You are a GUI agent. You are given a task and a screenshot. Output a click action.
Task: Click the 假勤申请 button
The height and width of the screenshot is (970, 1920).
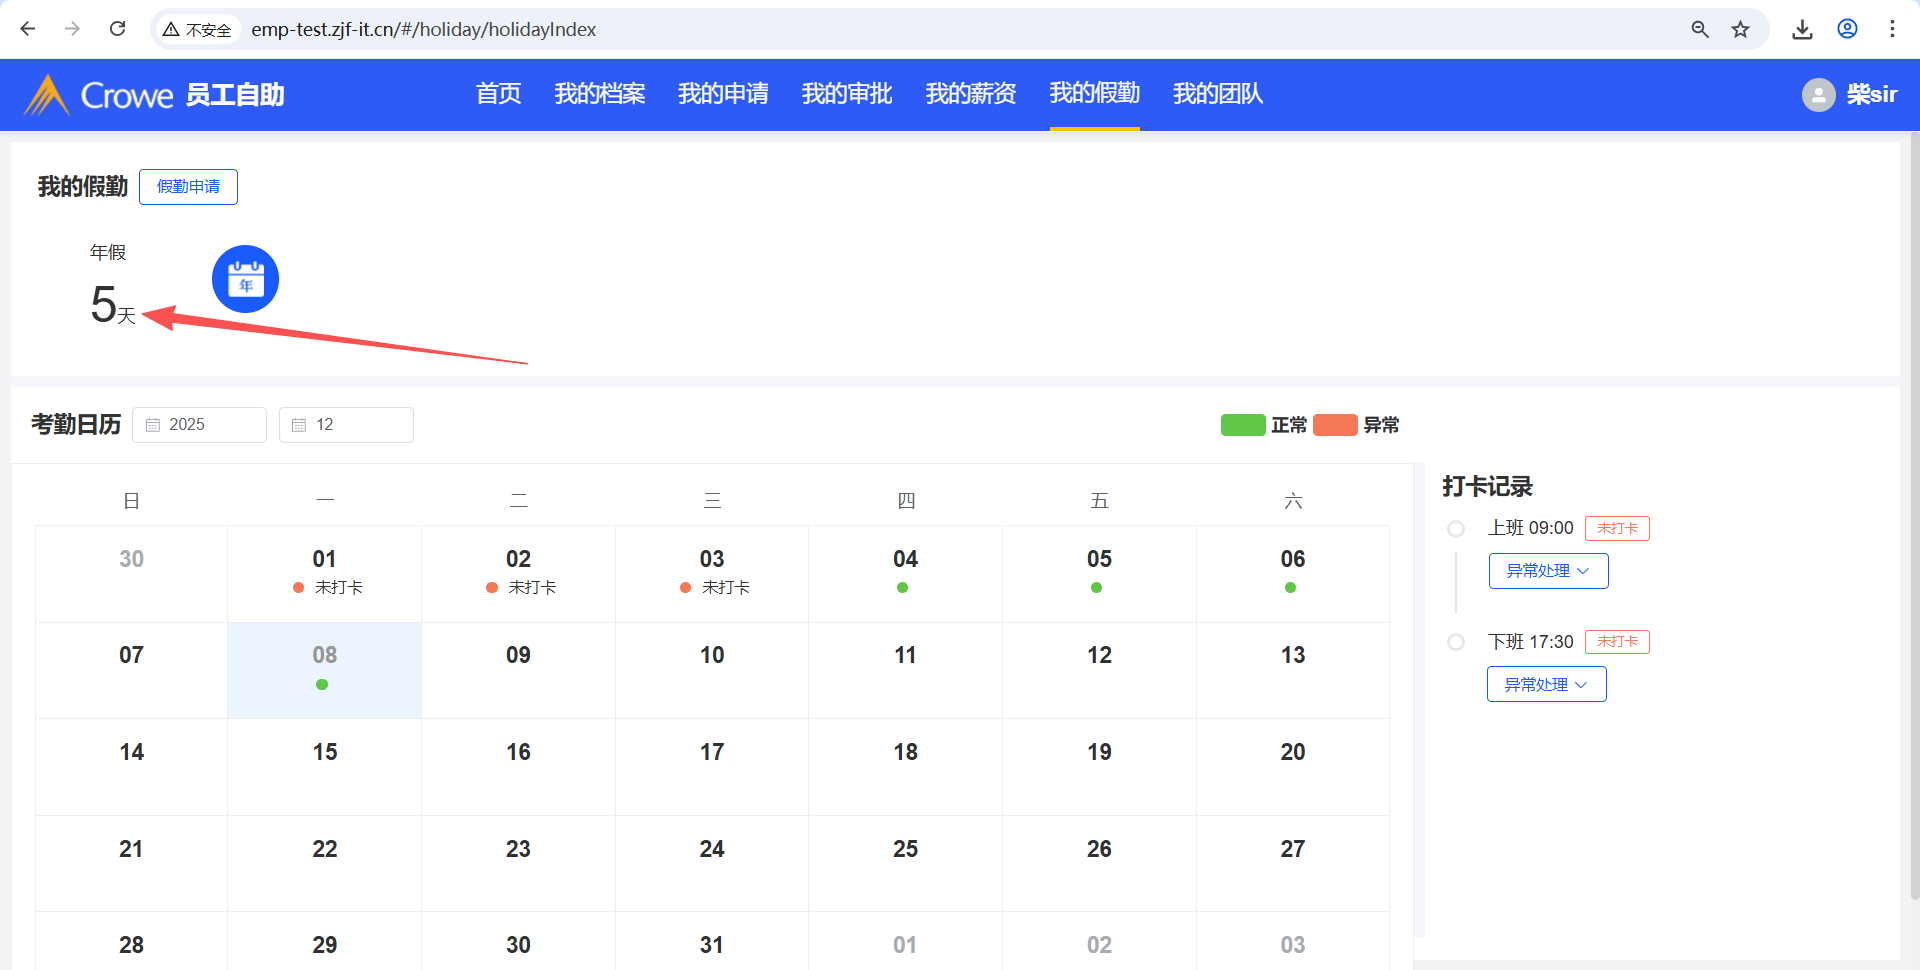[x=188, y=187]
